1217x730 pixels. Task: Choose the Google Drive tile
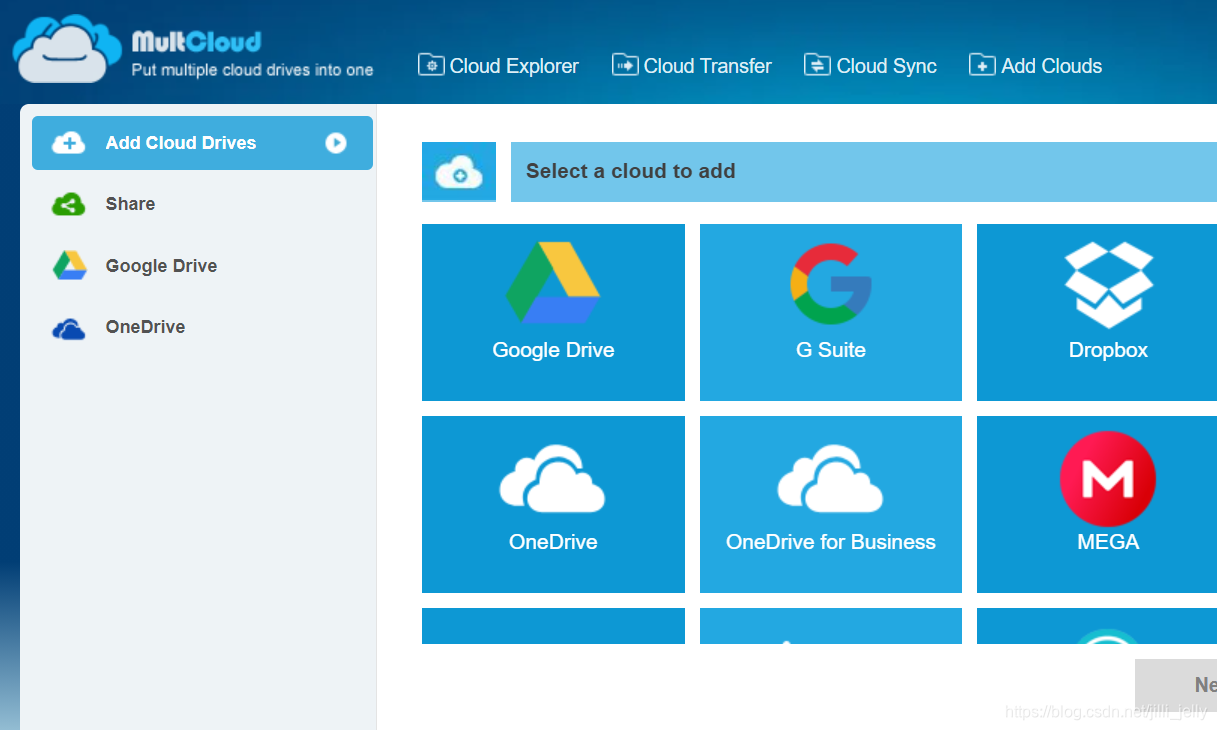(553, 312)
